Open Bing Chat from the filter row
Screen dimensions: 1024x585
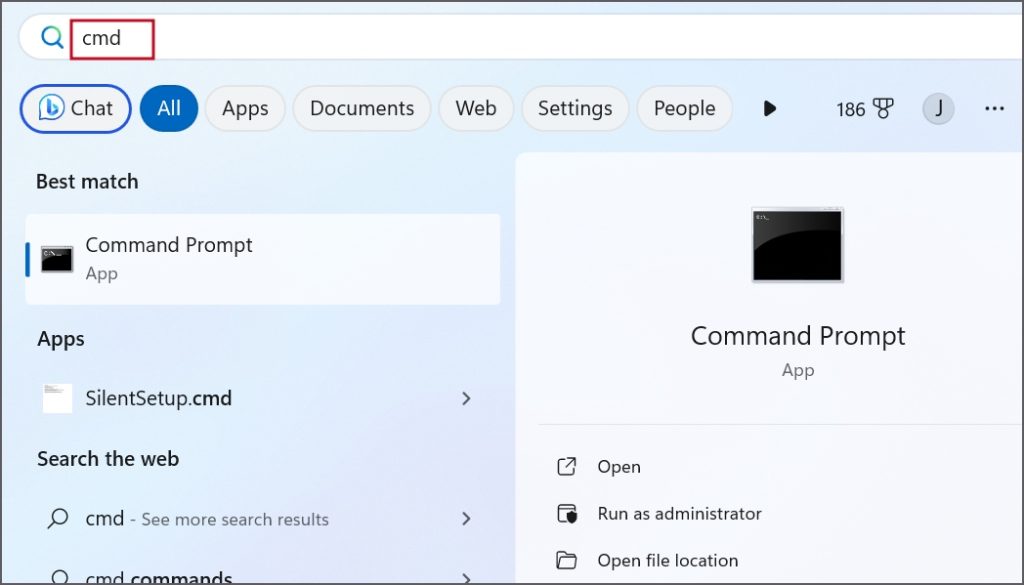(x=76, y=108)
